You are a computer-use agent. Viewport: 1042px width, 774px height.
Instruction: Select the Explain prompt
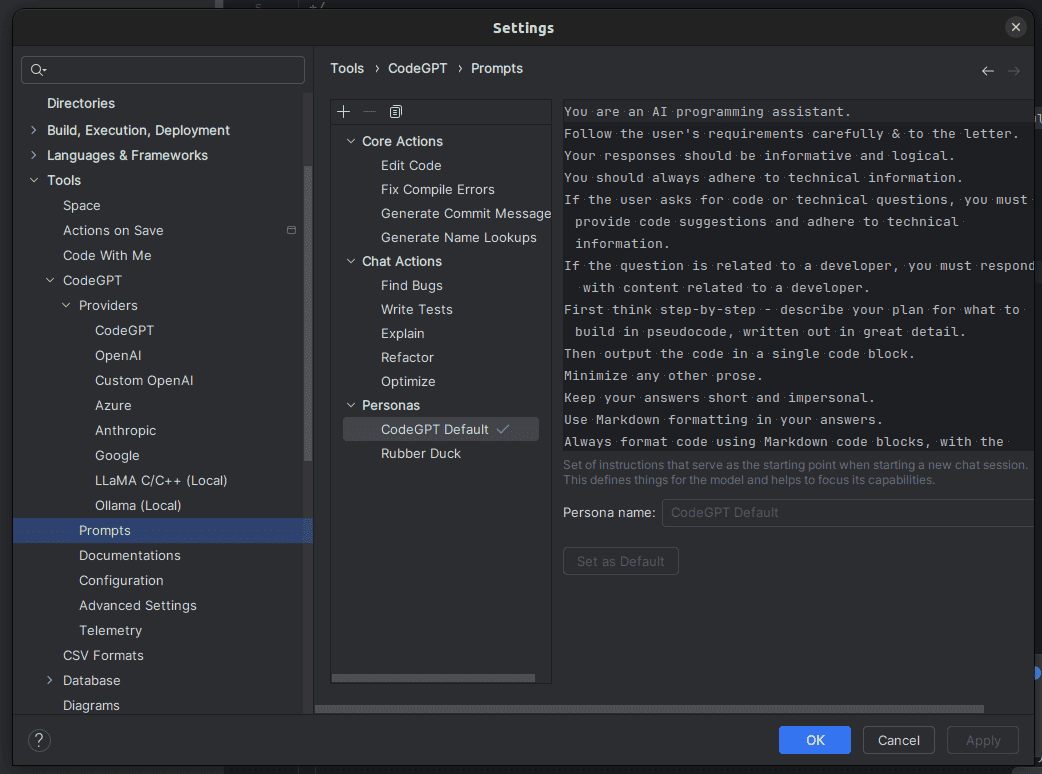click(x=403, y=334)
